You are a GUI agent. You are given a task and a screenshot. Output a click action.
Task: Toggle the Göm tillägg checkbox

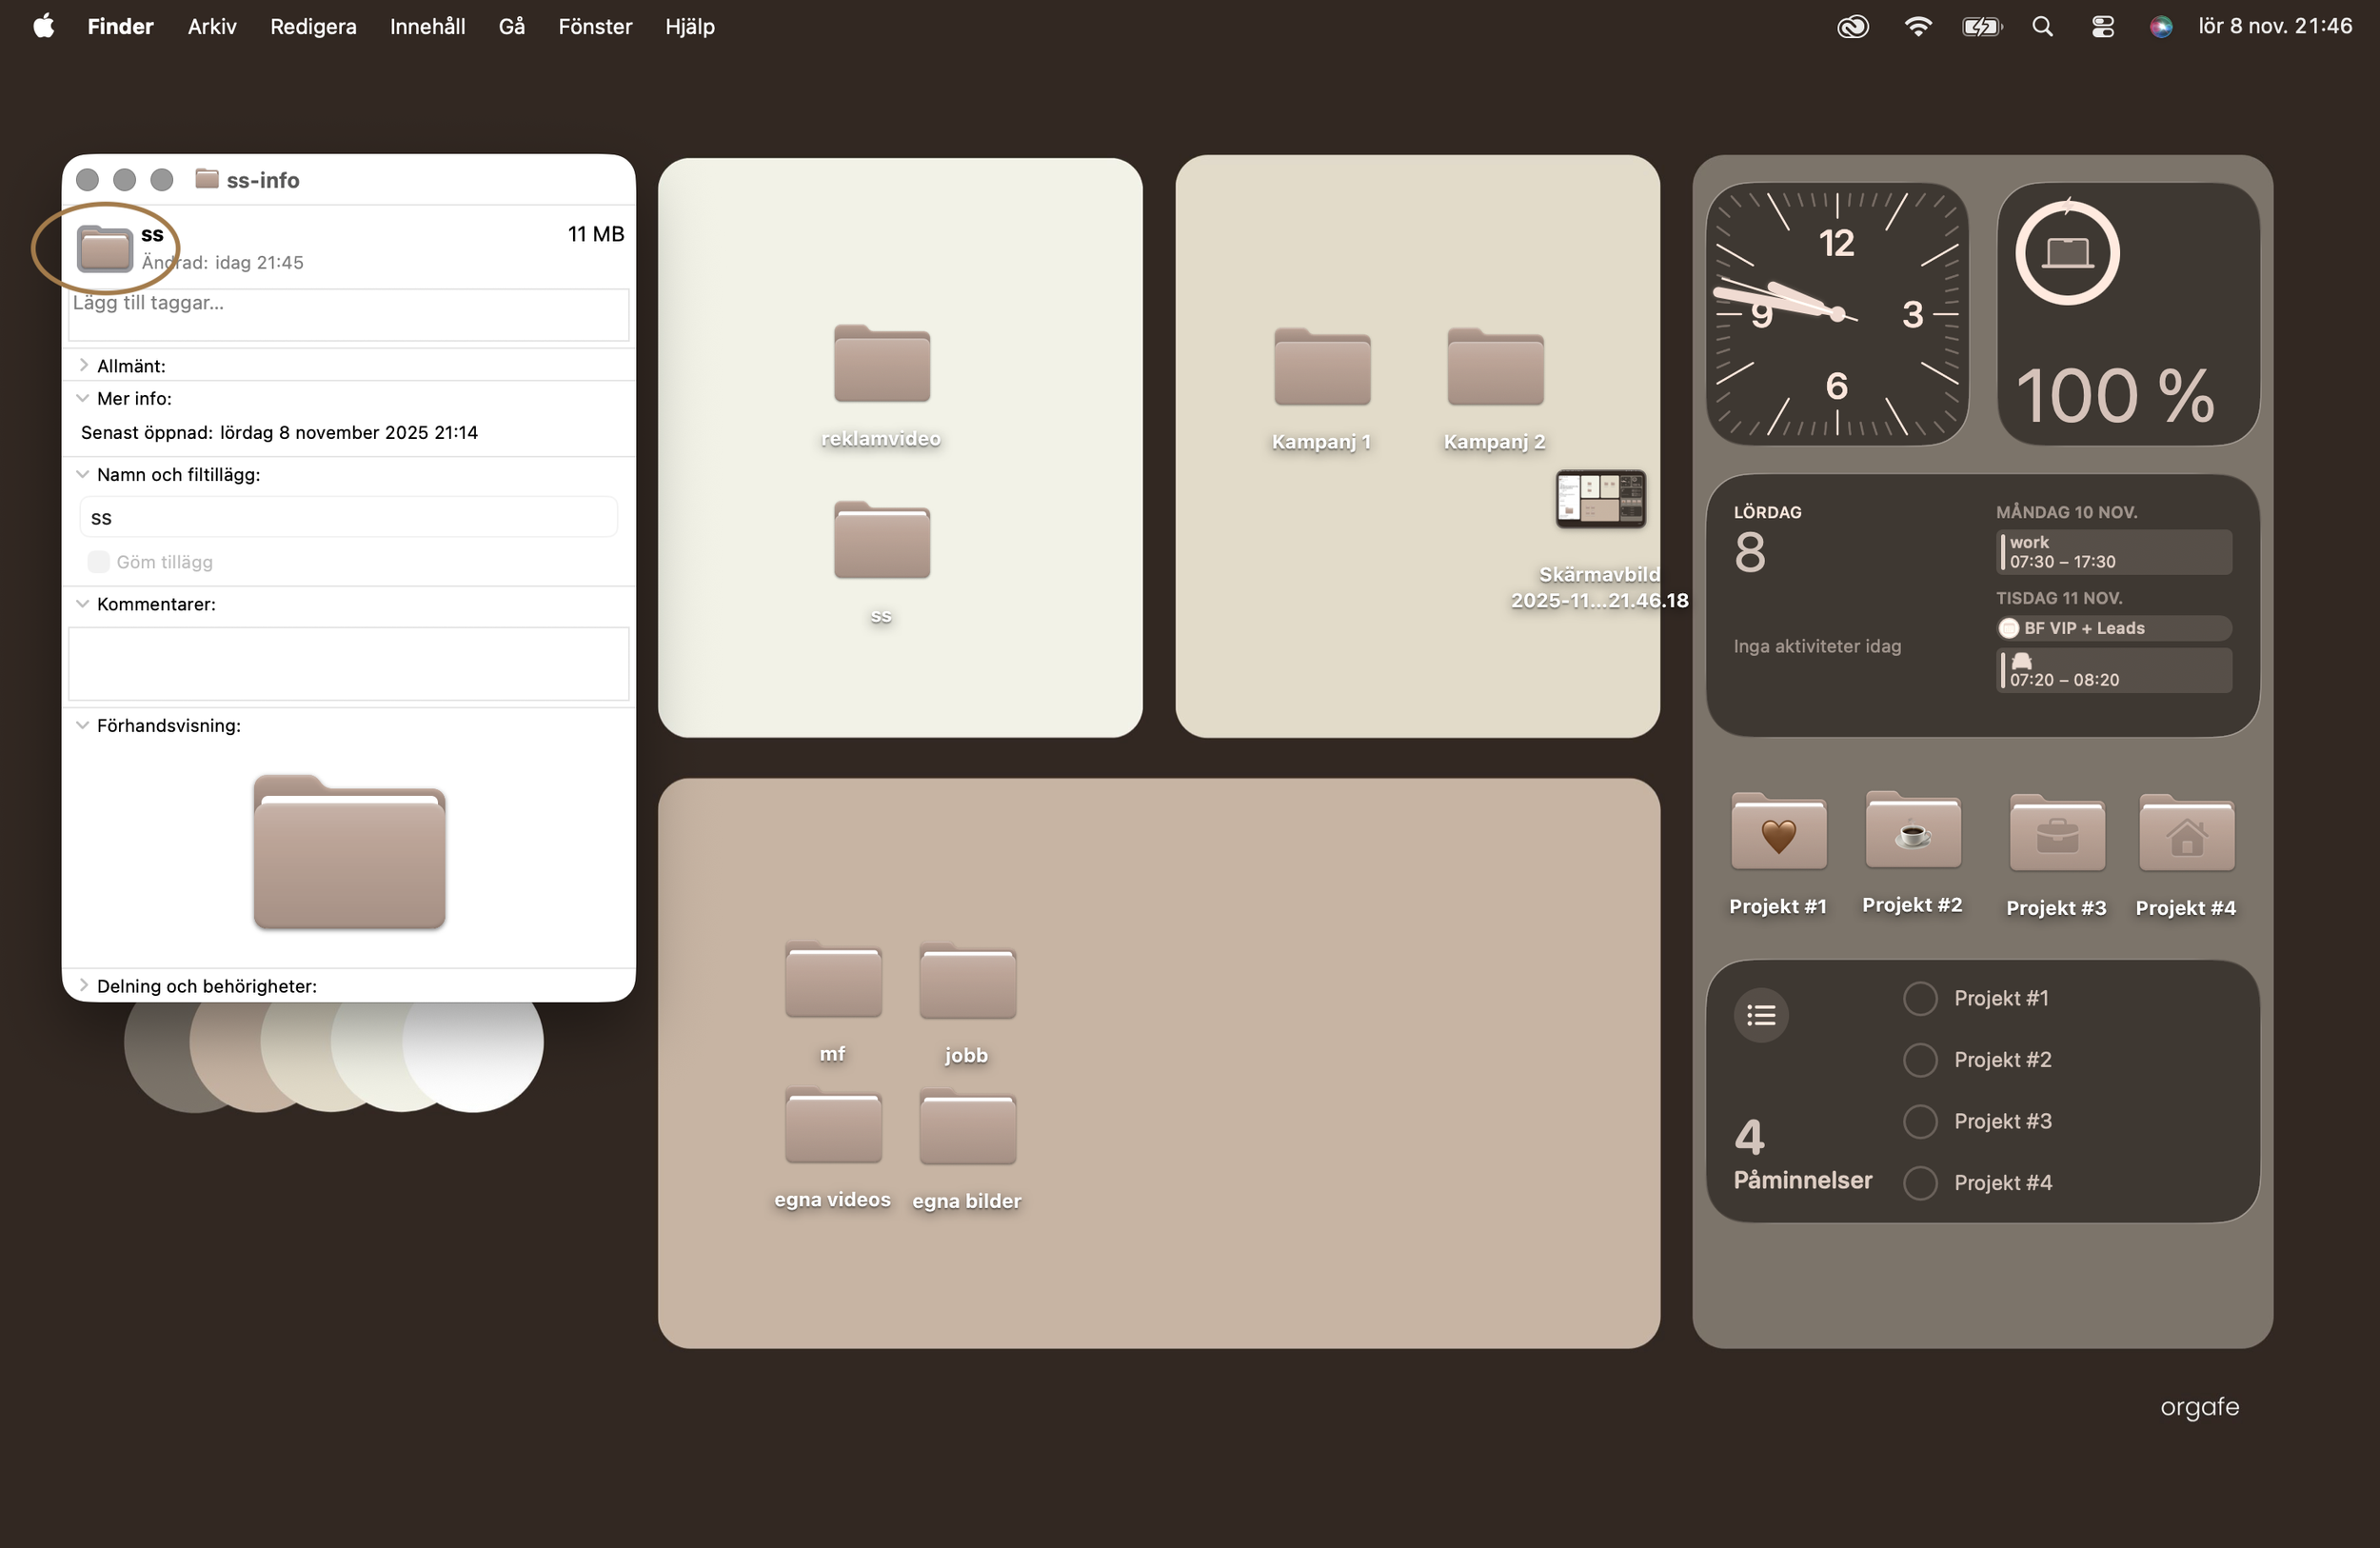tap(98, 562)
